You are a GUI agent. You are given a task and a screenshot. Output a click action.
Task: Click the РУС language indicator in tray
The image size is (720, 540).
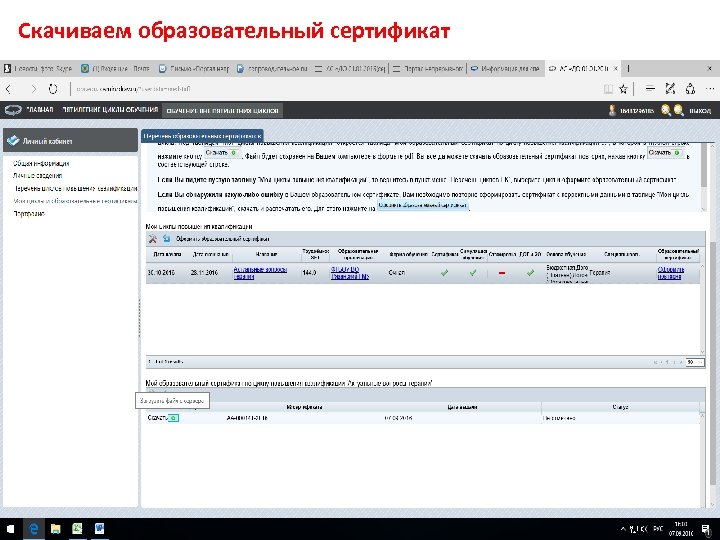(658, 529)
